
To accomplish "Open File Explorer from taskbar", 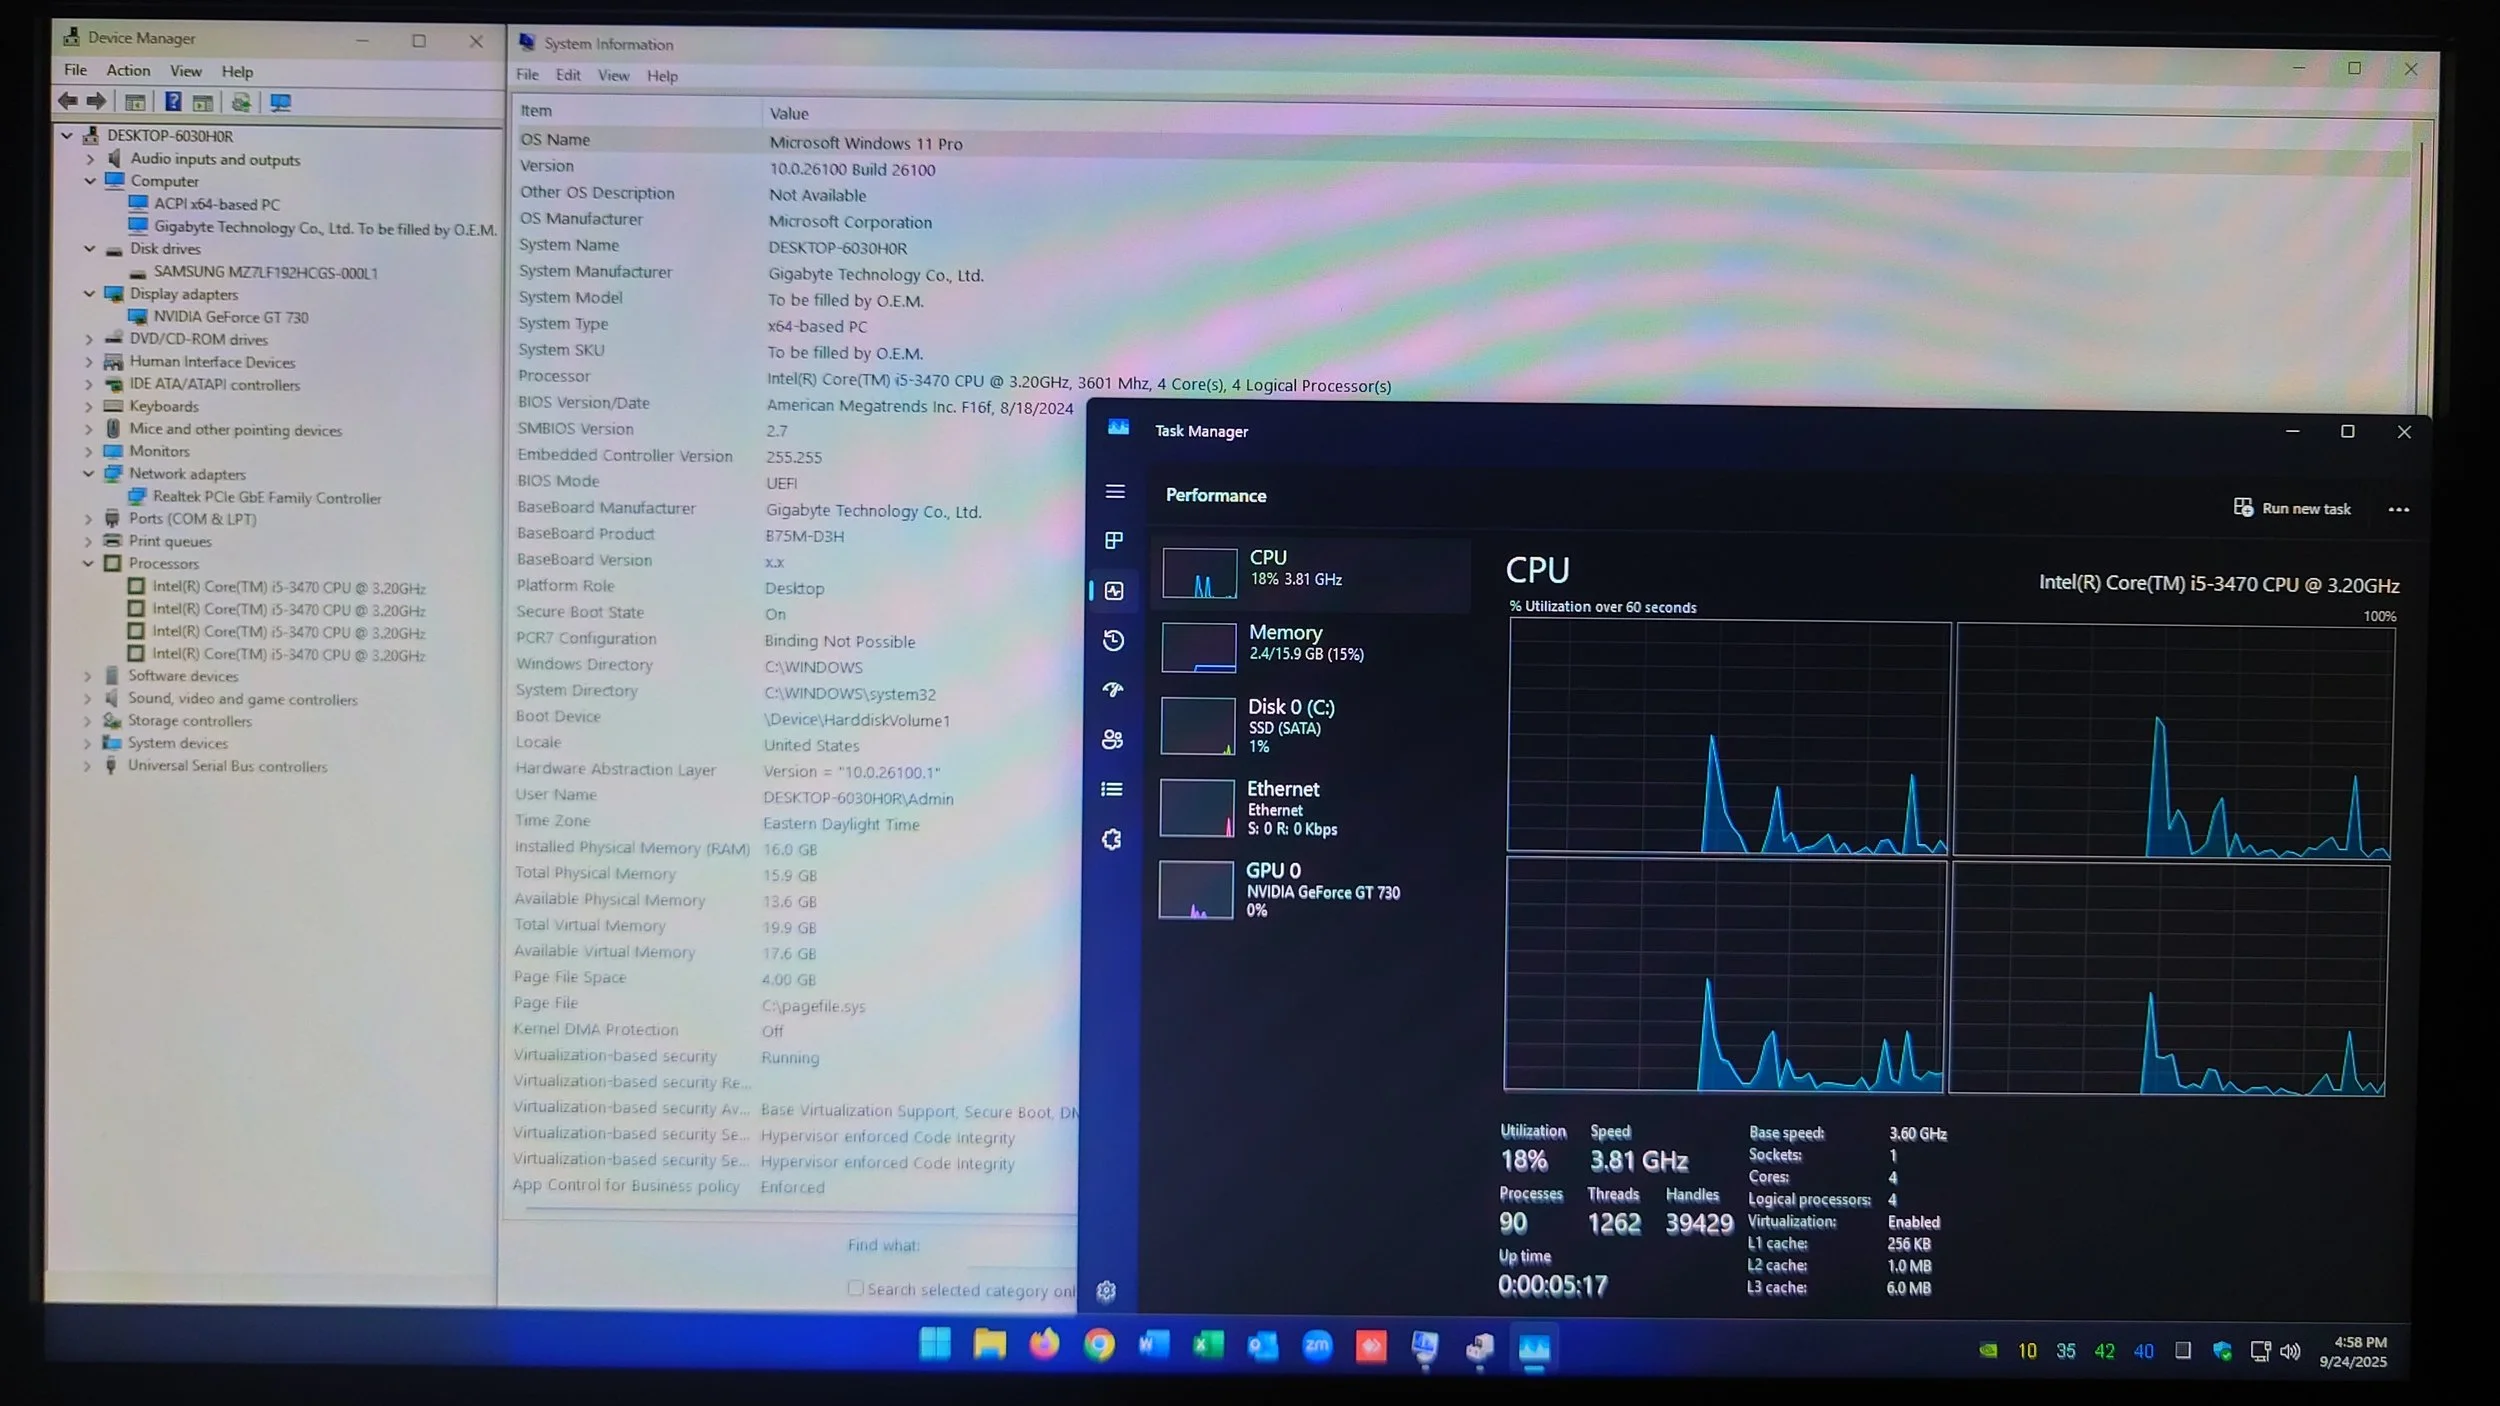I will pyautogui.click(x=989, y=1345).
